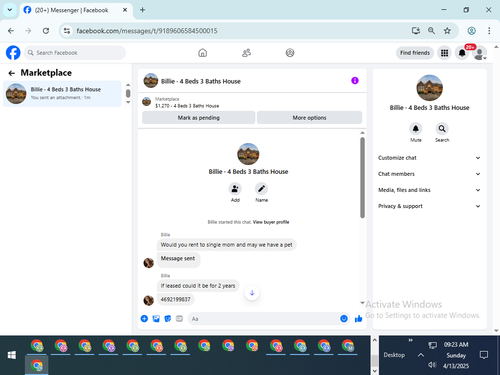Choose a GIF from the composer
Viewport: 500px width, 375px height.
tap(179, 319)
